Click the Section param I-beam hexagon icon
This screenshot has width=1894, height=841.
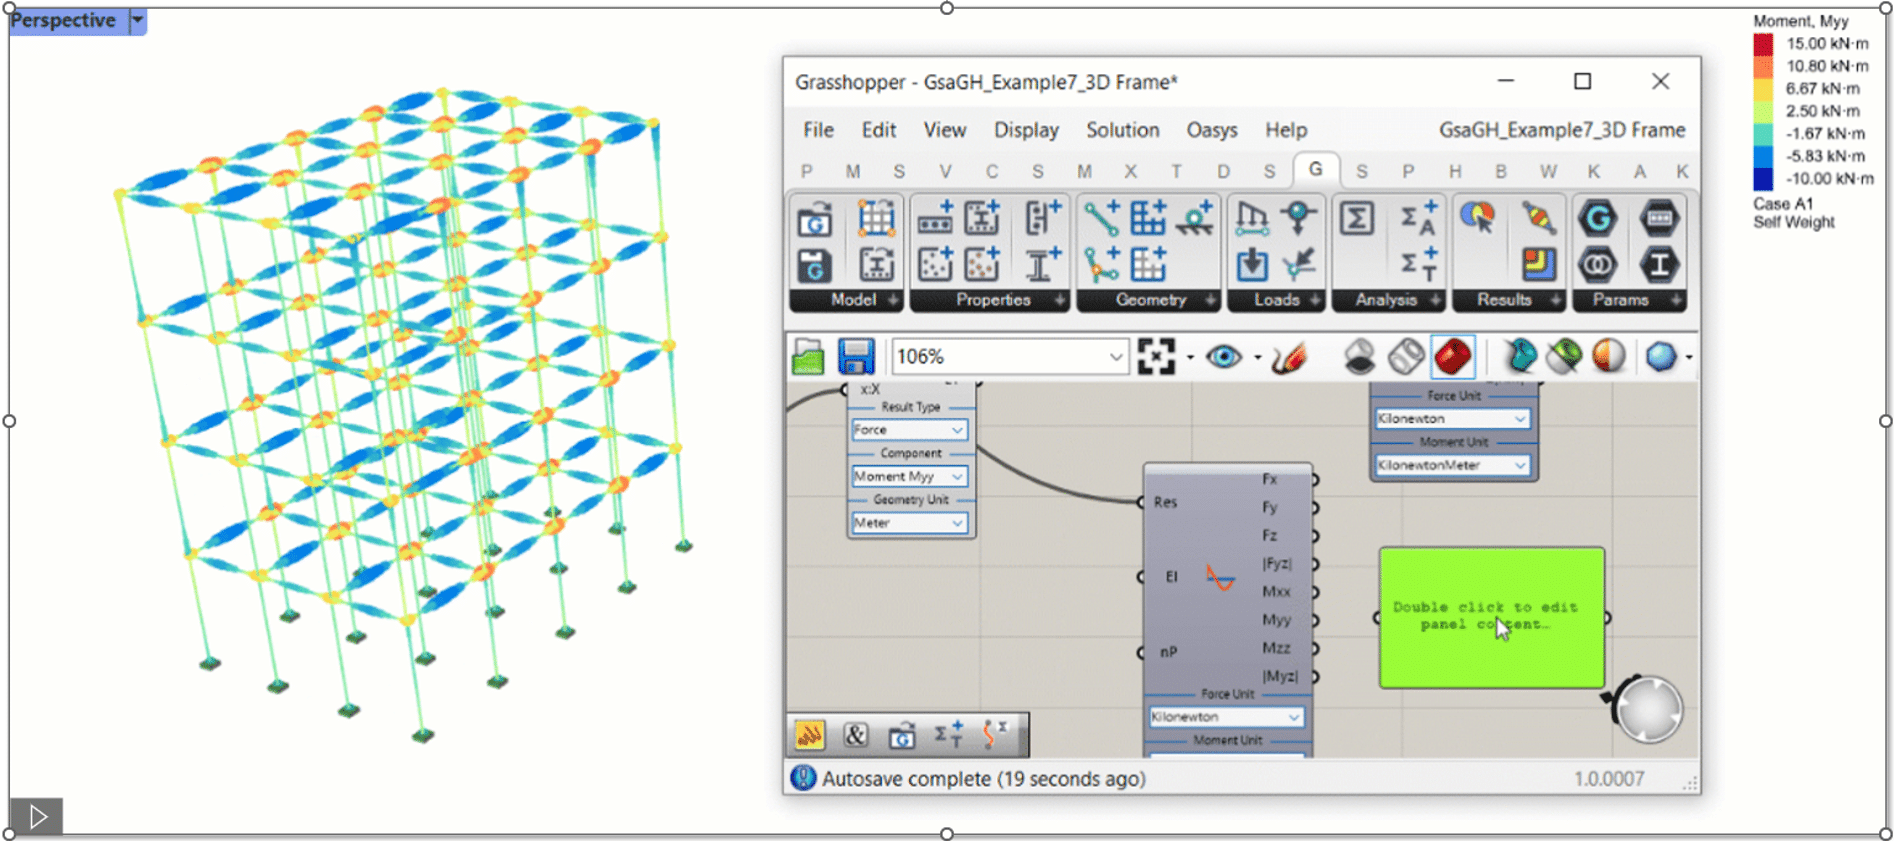[1659, 265]
